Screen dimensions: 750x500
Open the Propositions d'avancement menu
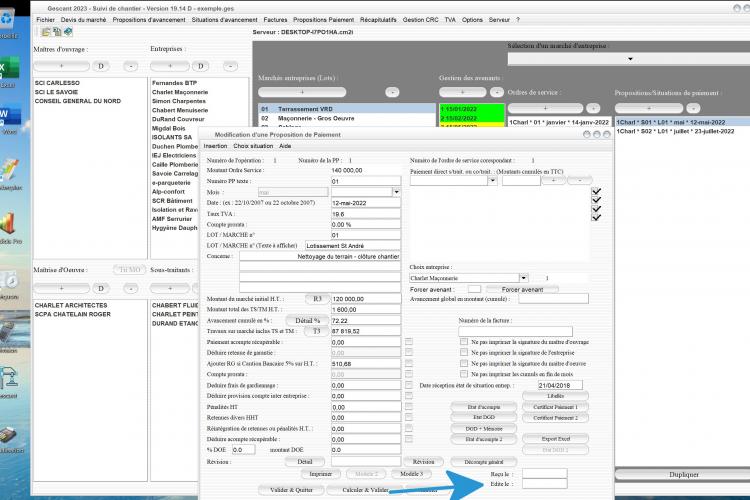149,20
